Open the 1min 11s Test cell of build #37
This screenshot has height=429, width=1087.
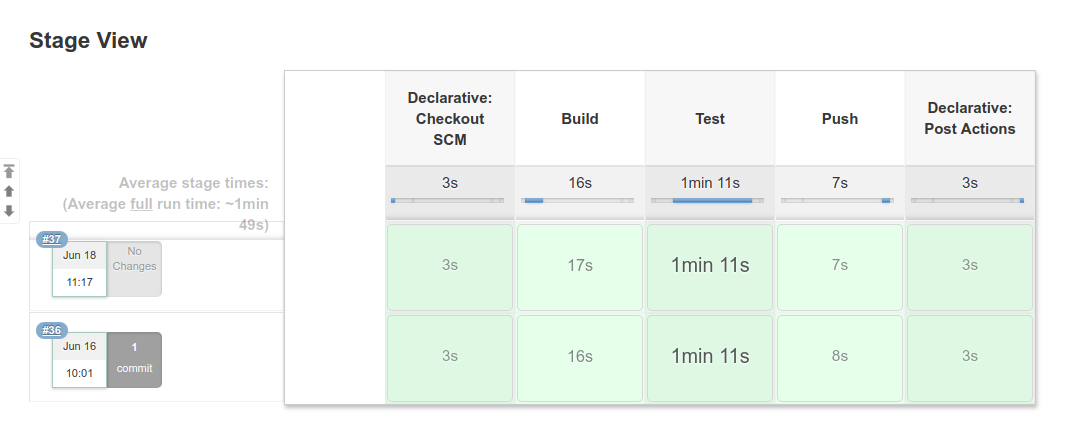[710, 268]
